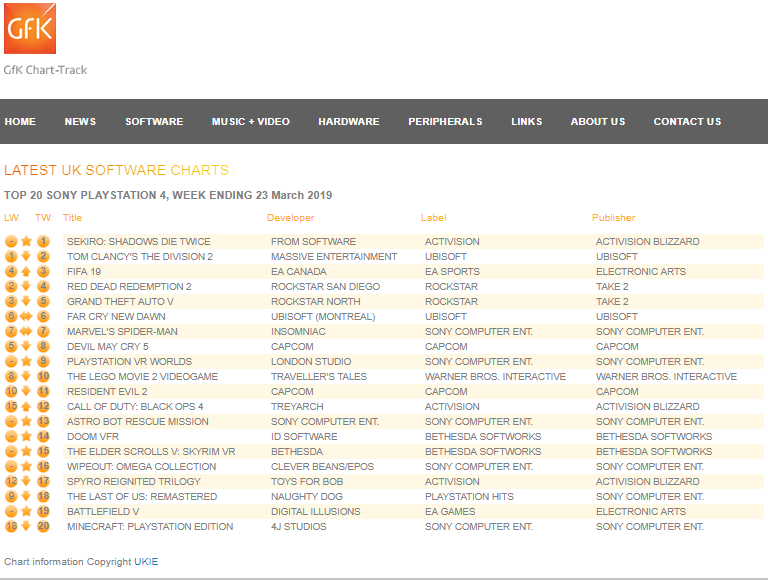Select title FAR CRY NEW DAWN
The height and width of the screenshot is (580, 768).
116,316
